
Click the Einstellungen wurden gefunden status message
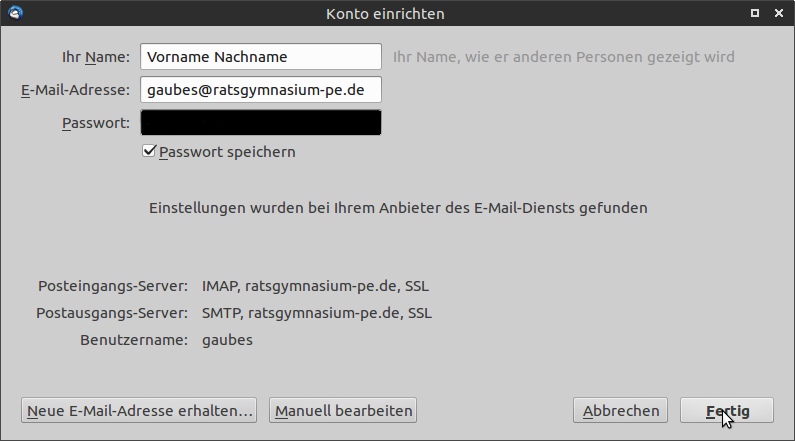click(x=397, y=208)
